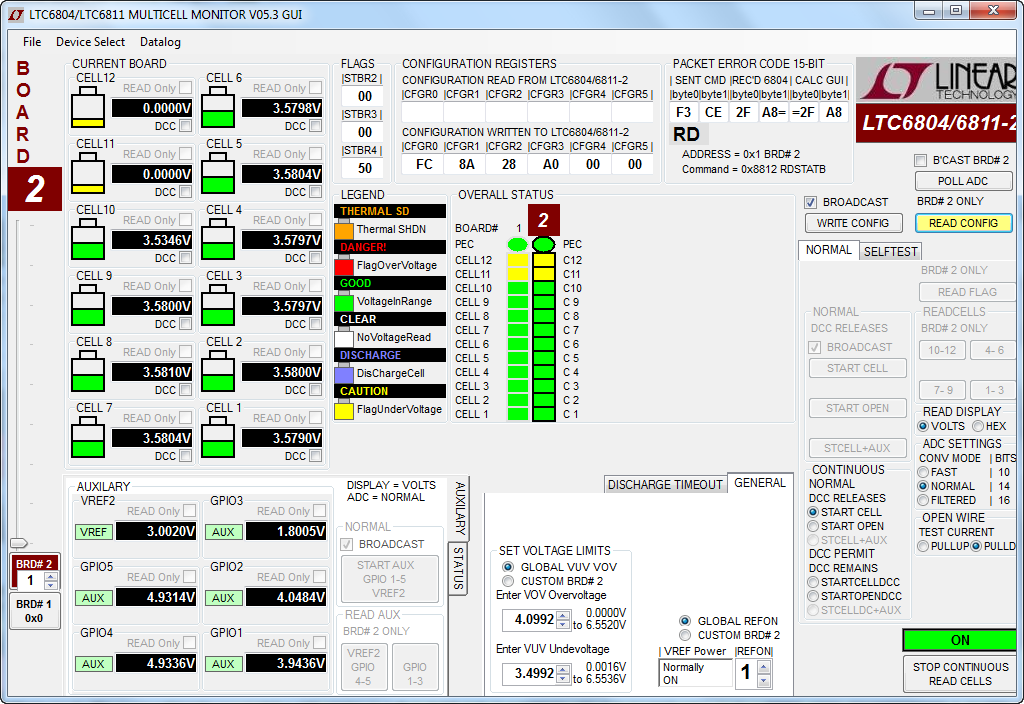Select START OPEN continuous option
This screenshot has width=1024, height=704.
[x=813, y=526]
